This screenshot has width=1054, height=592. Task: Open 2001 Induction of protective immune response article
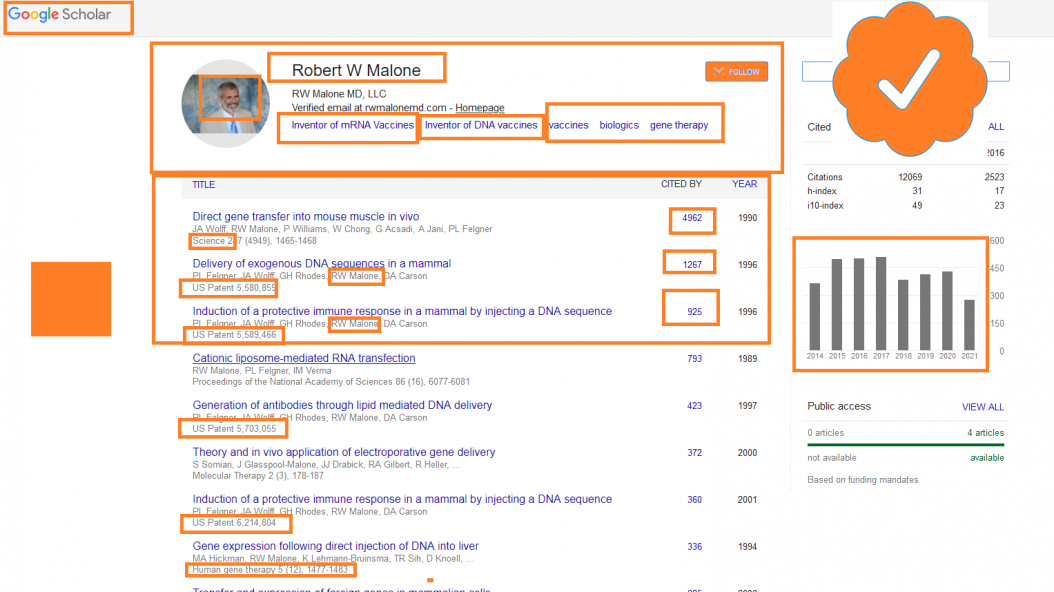[402, 499]
